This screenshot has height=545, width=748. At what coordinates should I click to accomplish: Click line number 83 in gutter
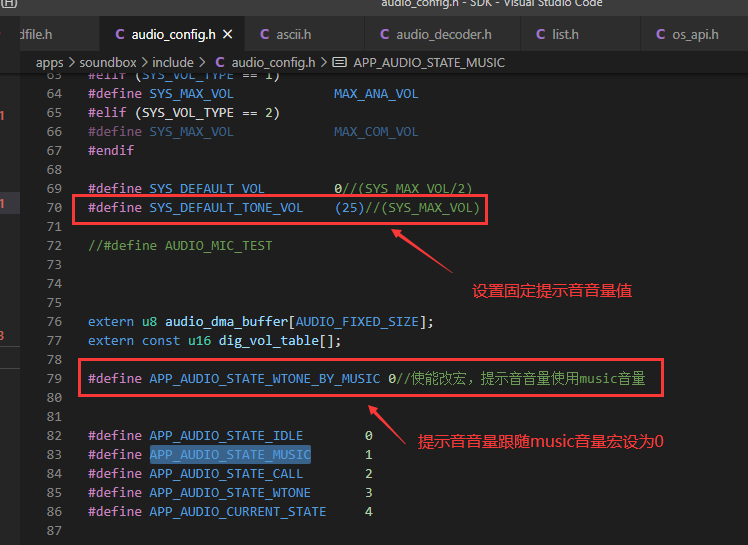[x=54, y=454]
